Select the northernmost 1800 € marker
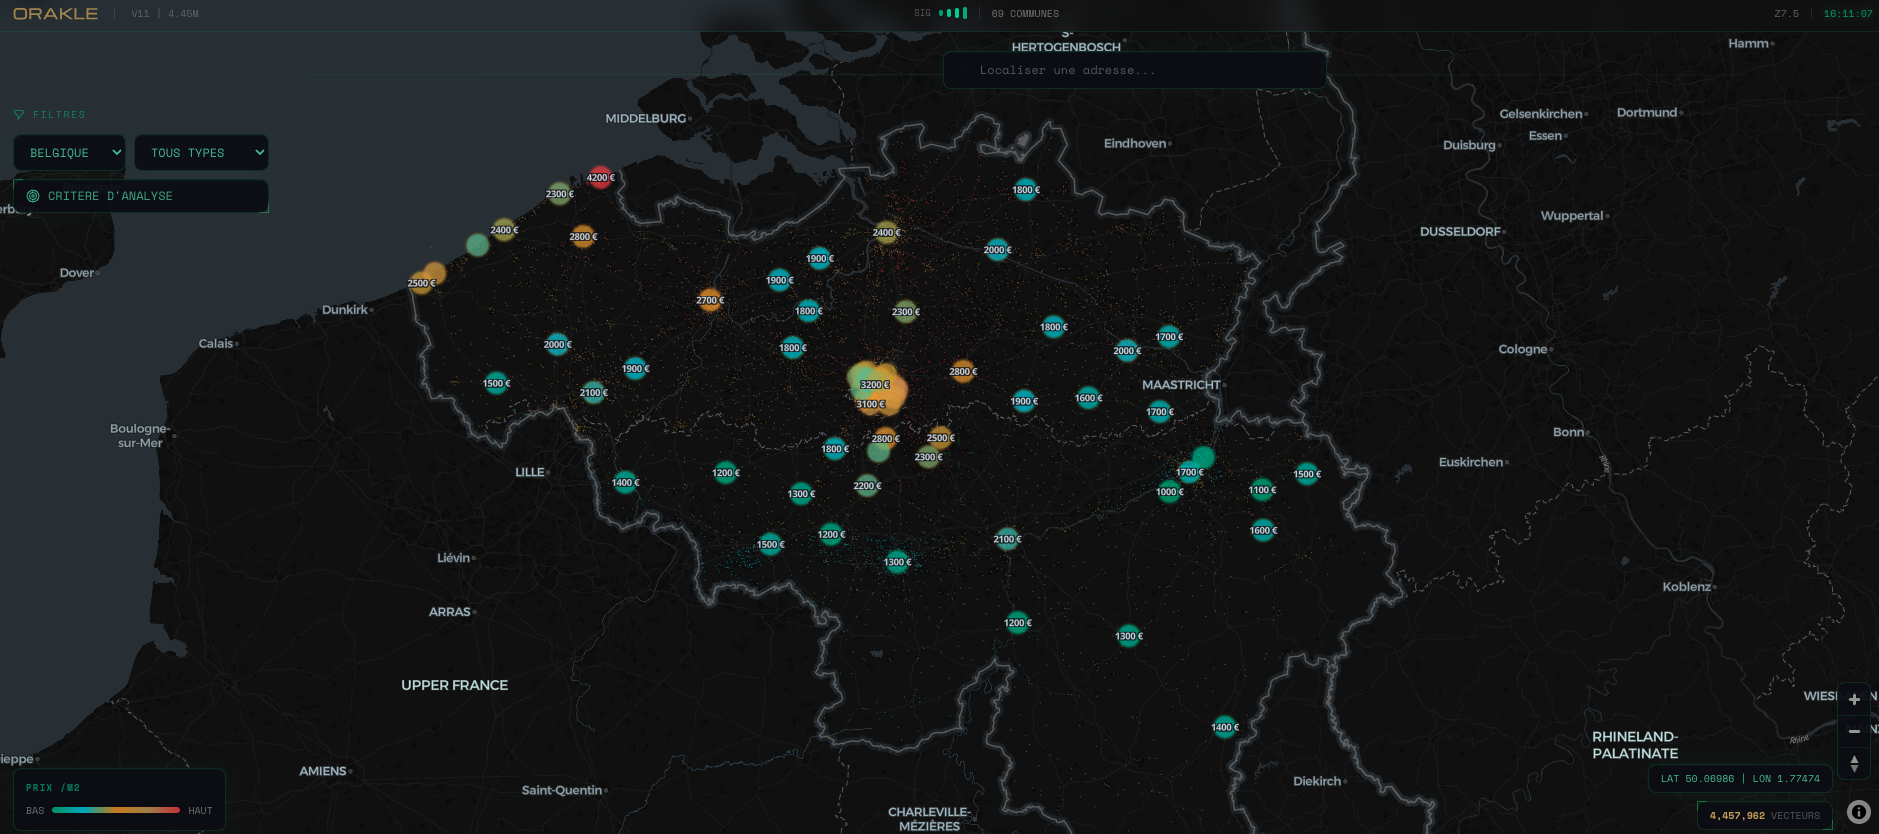The height and width of the screenshot is (834, 1879). pos(1025,190)
